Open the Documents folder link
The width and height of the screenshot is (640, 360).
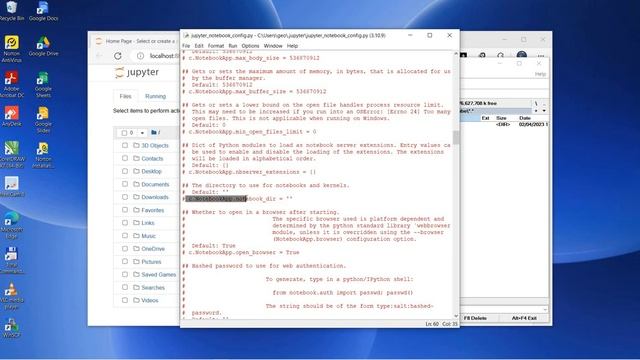coord(155,184)
